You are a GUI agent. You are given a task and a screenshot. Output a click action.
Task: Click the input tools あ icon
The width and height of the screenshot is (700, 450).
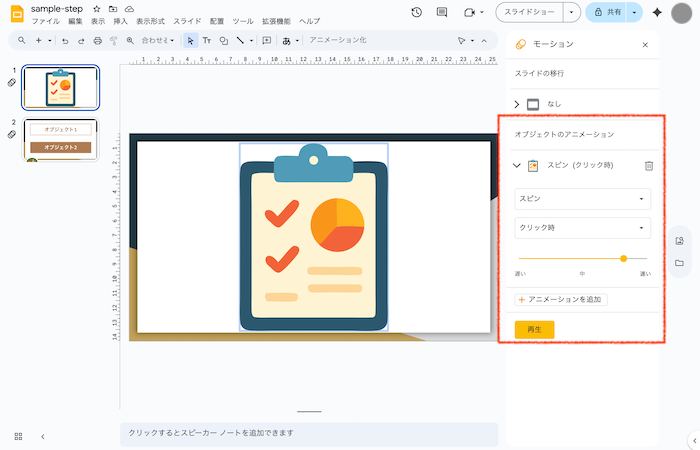coord(287,41)
